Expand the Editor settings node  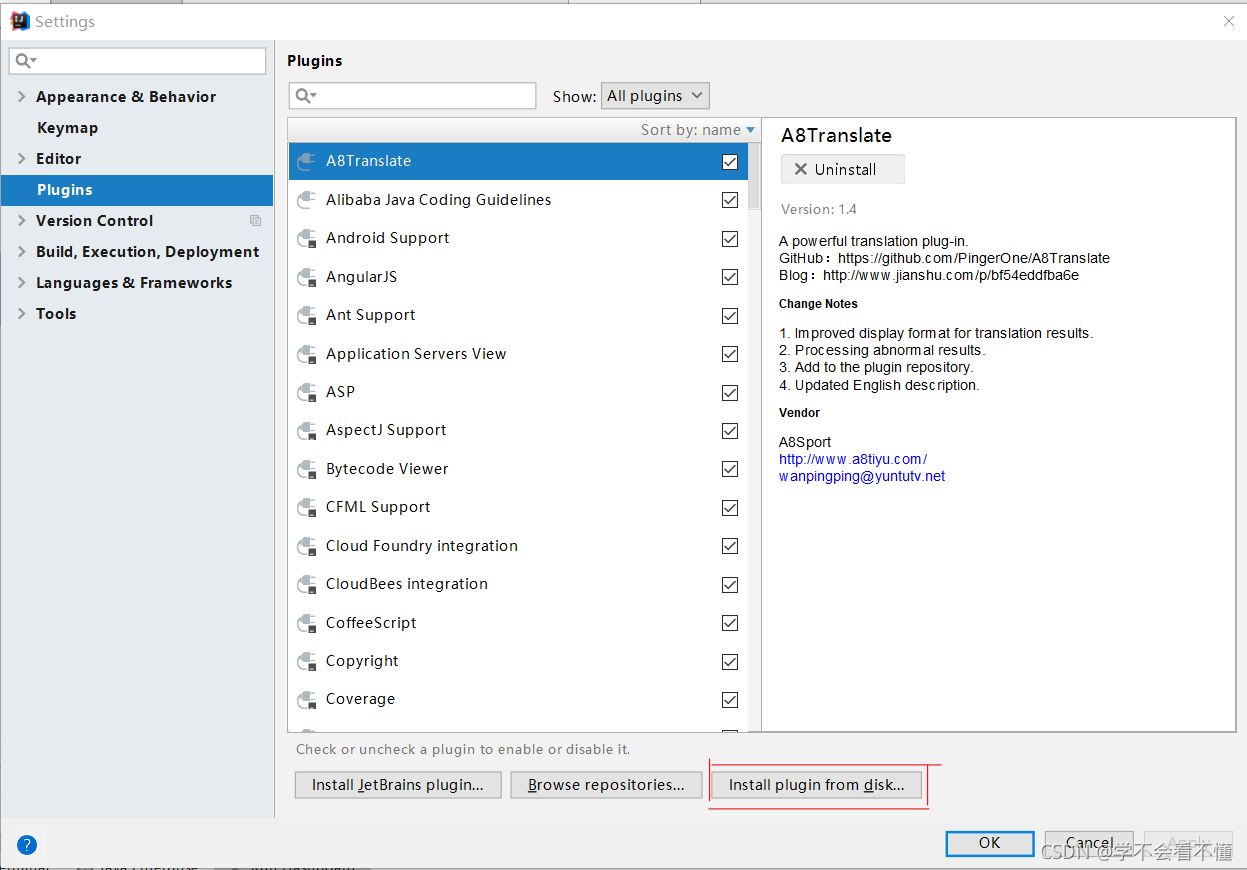(x=22, y=159)
